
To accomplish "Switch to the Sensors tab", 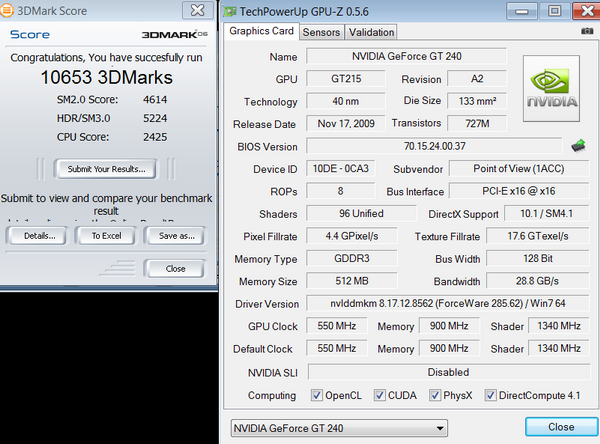I will (x=321, y=32).
